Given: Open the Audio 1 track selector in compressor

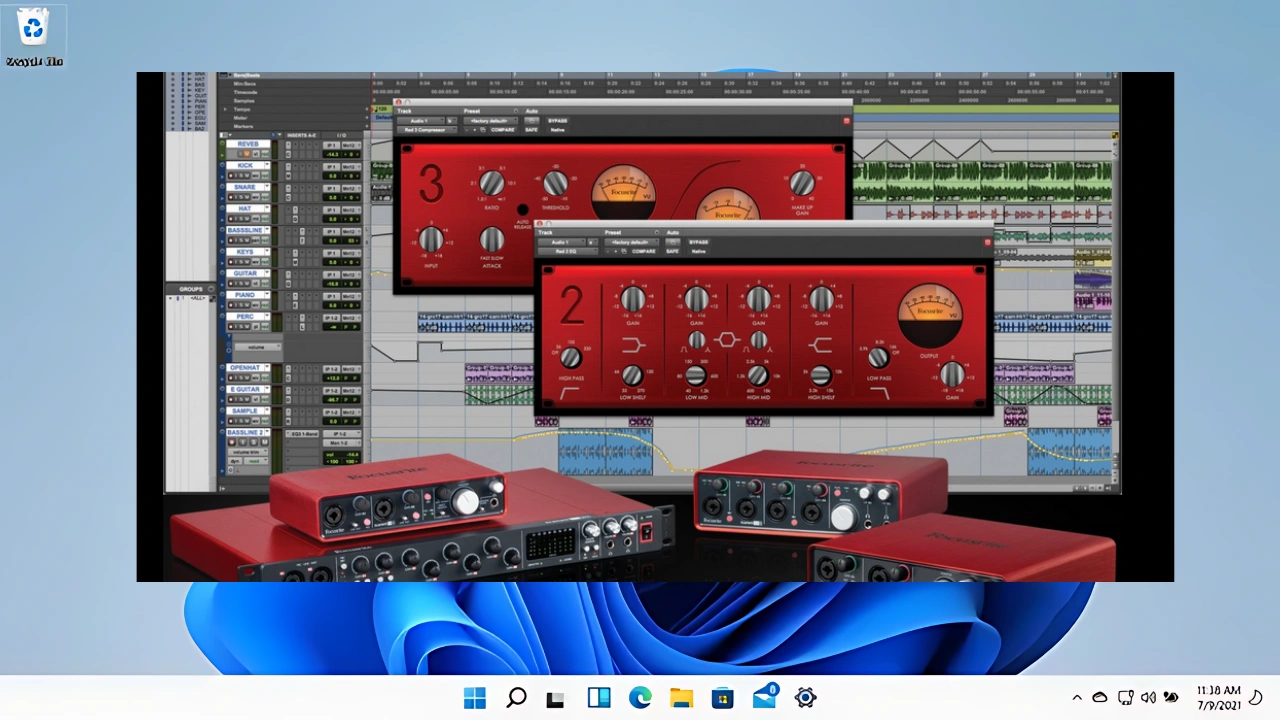Looking at the screenshot, I should tap(420, 121).
